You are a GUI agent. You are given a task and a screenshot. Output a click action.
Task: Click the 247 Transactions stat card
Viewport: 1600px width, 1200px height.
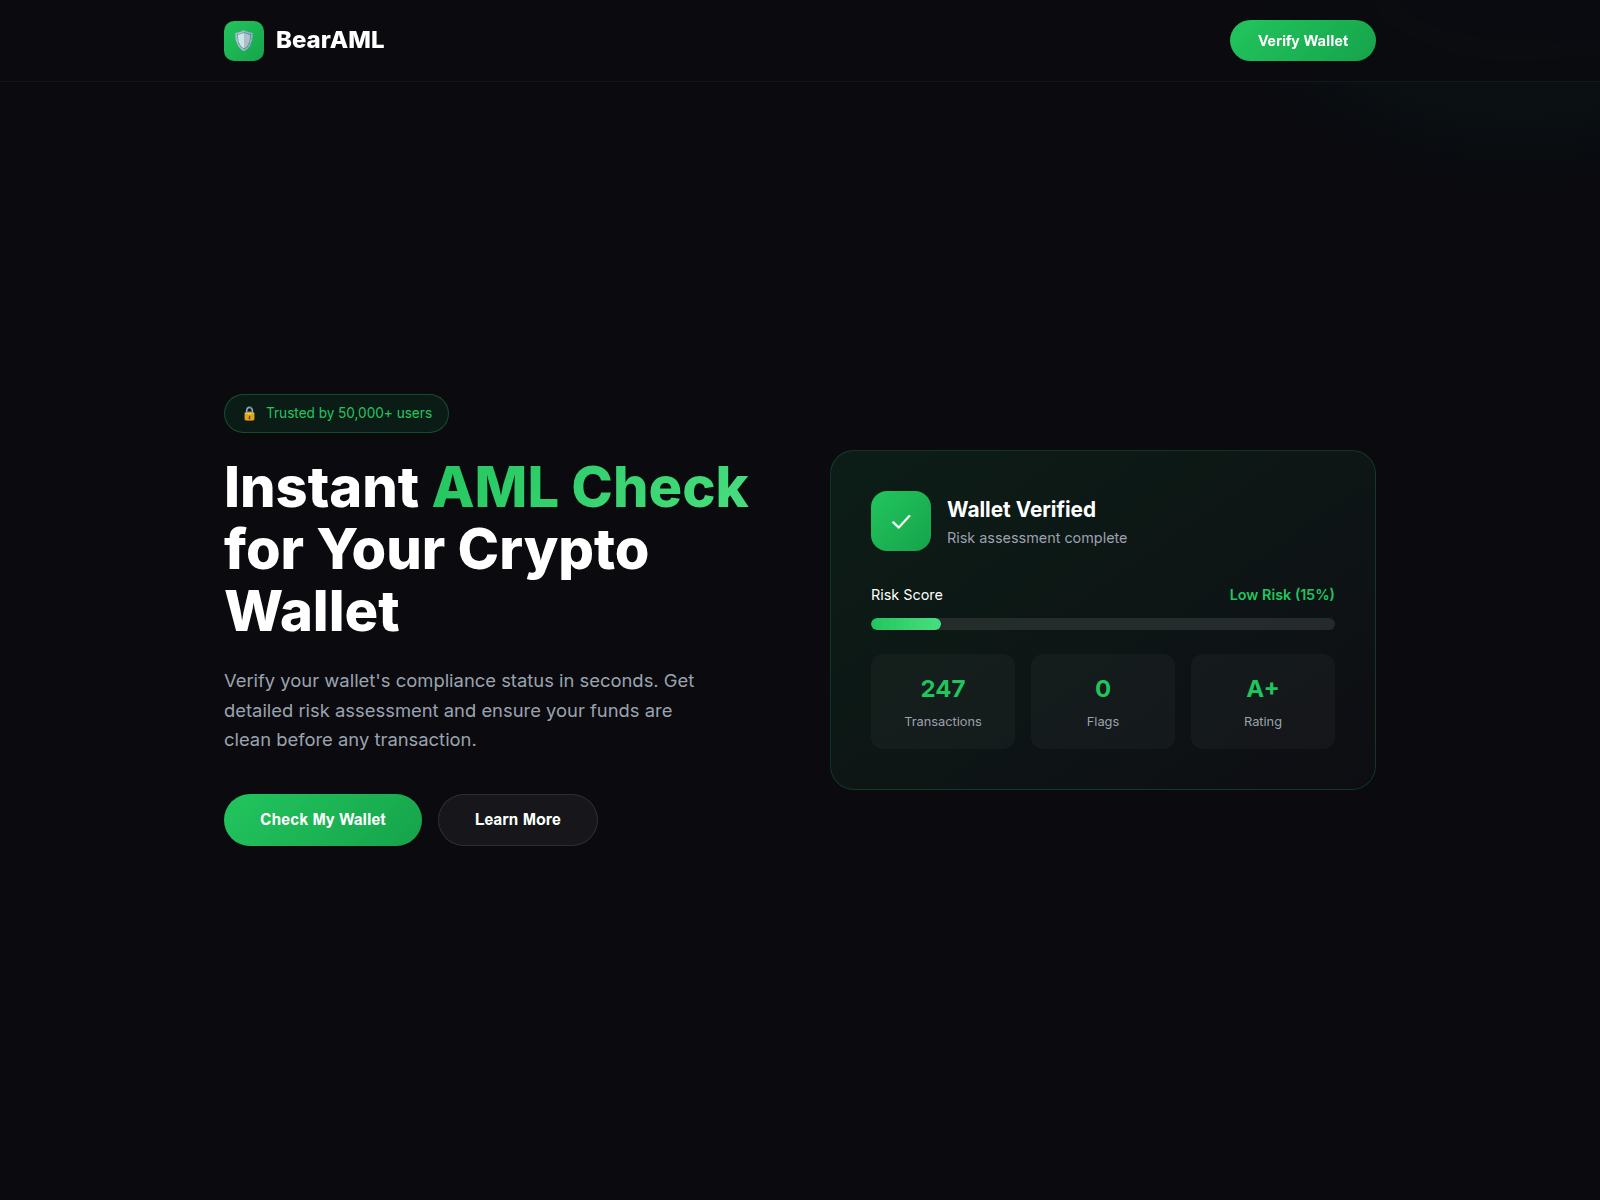[x=943, y=701]
